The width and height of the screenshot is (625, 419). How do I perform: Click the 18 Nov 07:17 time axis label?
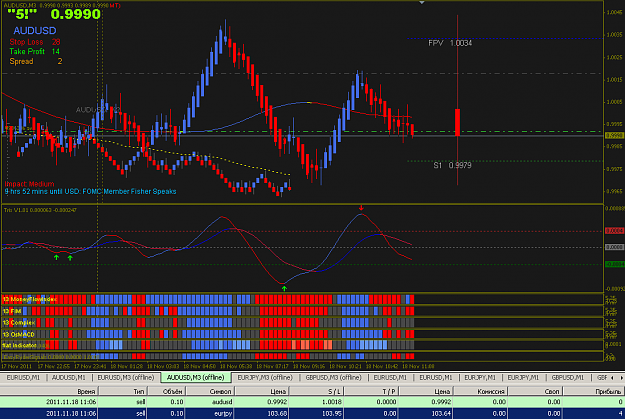point(272,366)
